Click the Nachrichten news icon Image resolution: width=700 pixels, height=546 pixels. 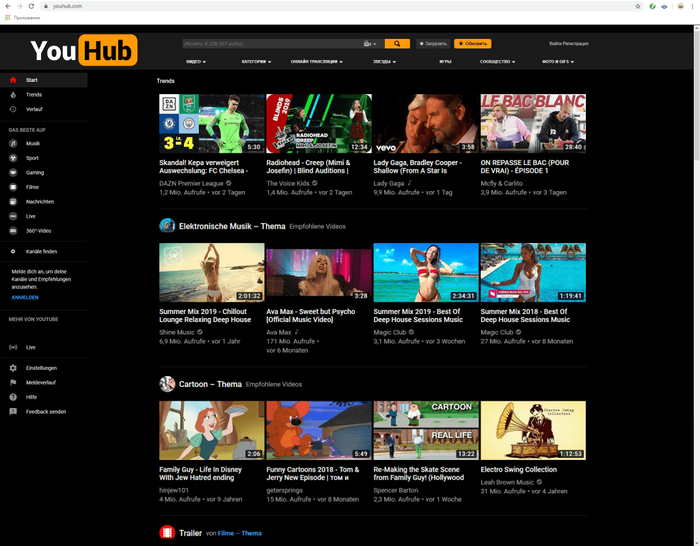point(13,201)
